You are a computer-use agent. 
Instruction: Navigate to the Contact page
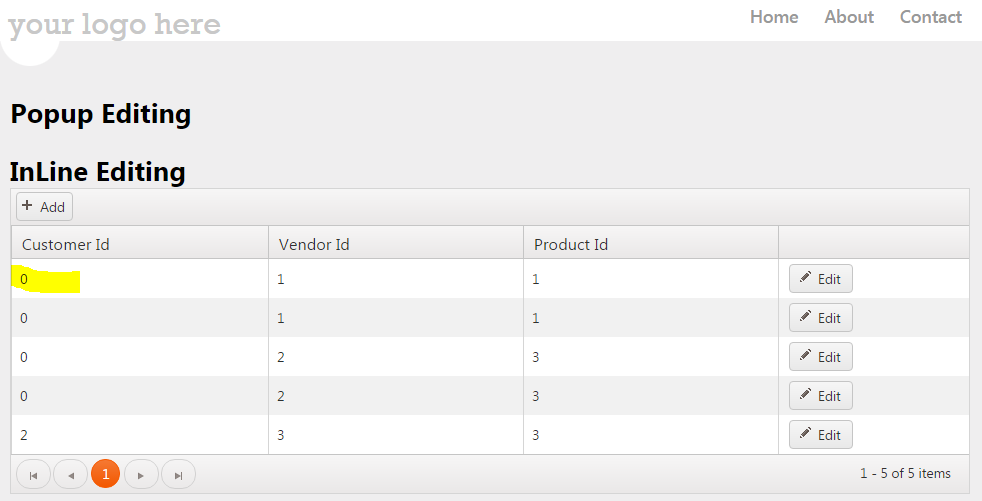930,17
